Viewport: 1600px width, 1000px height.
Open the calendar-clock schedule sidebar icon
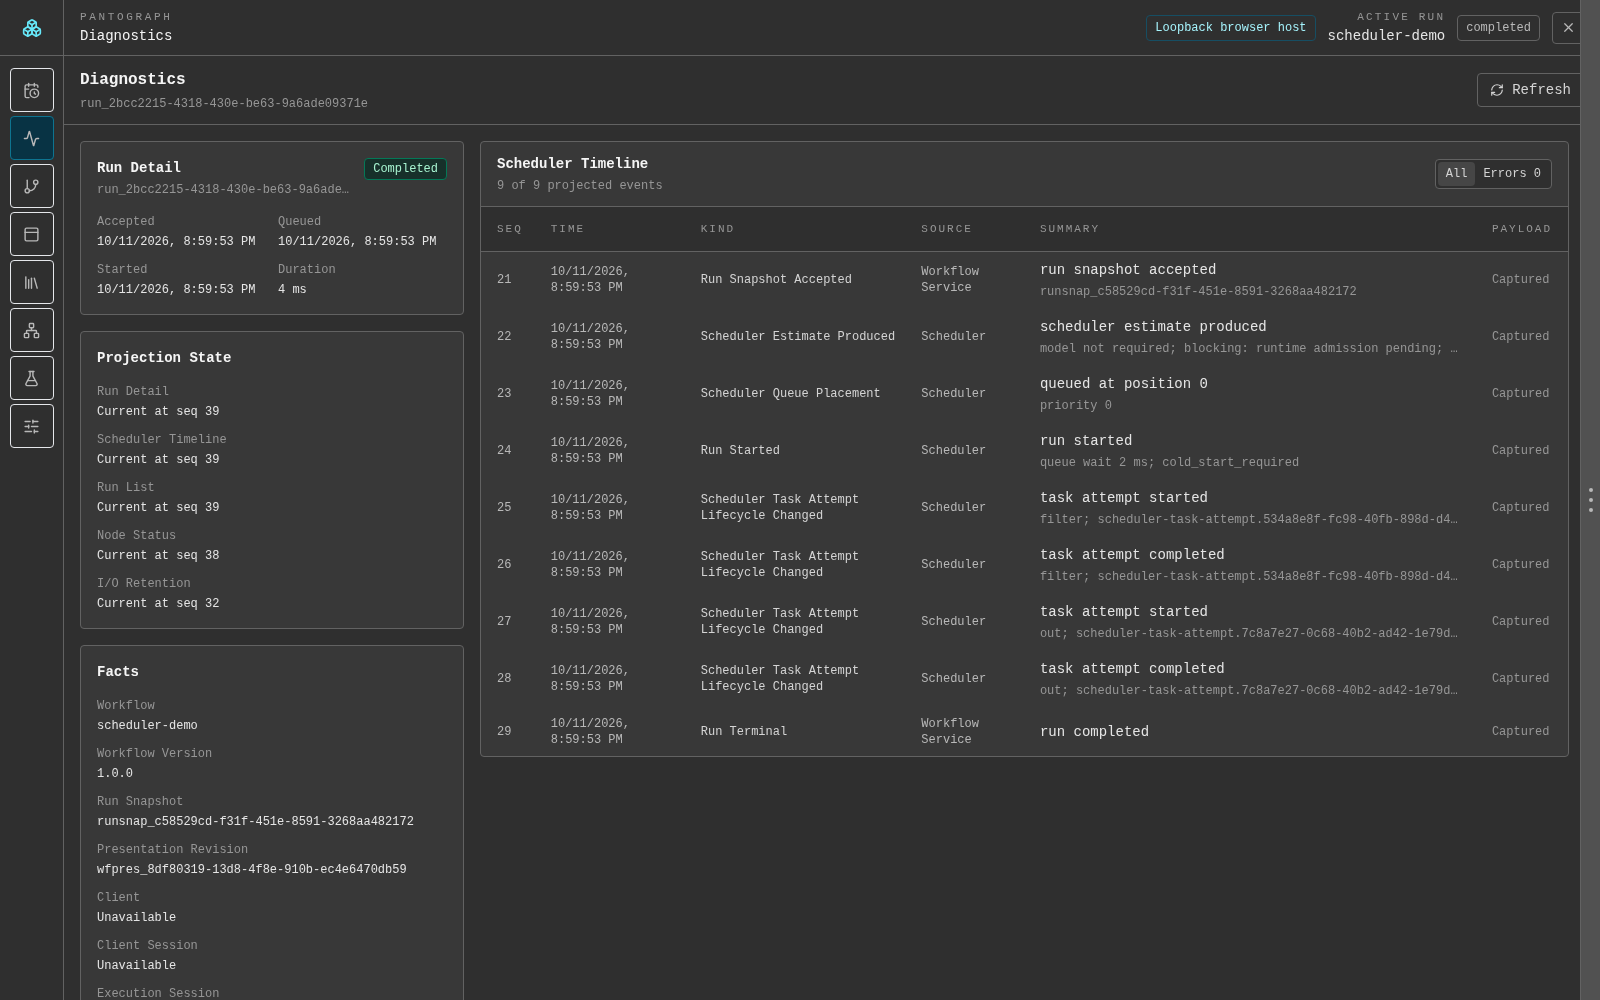[x=32, y=90]
